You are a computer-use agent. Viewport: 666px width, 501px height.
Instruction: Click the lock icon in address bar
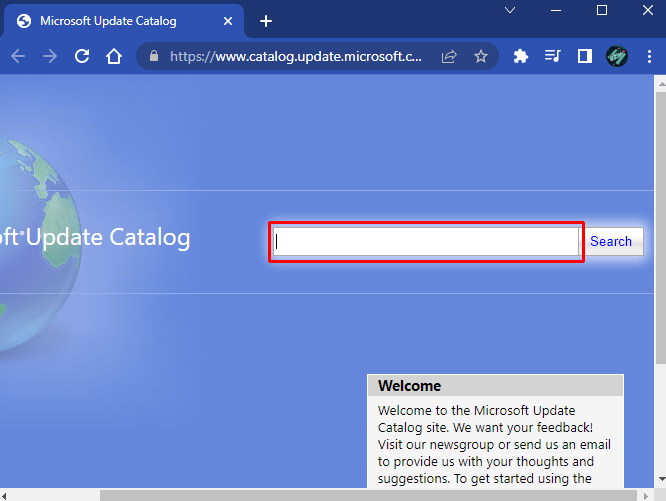[154, 56]
